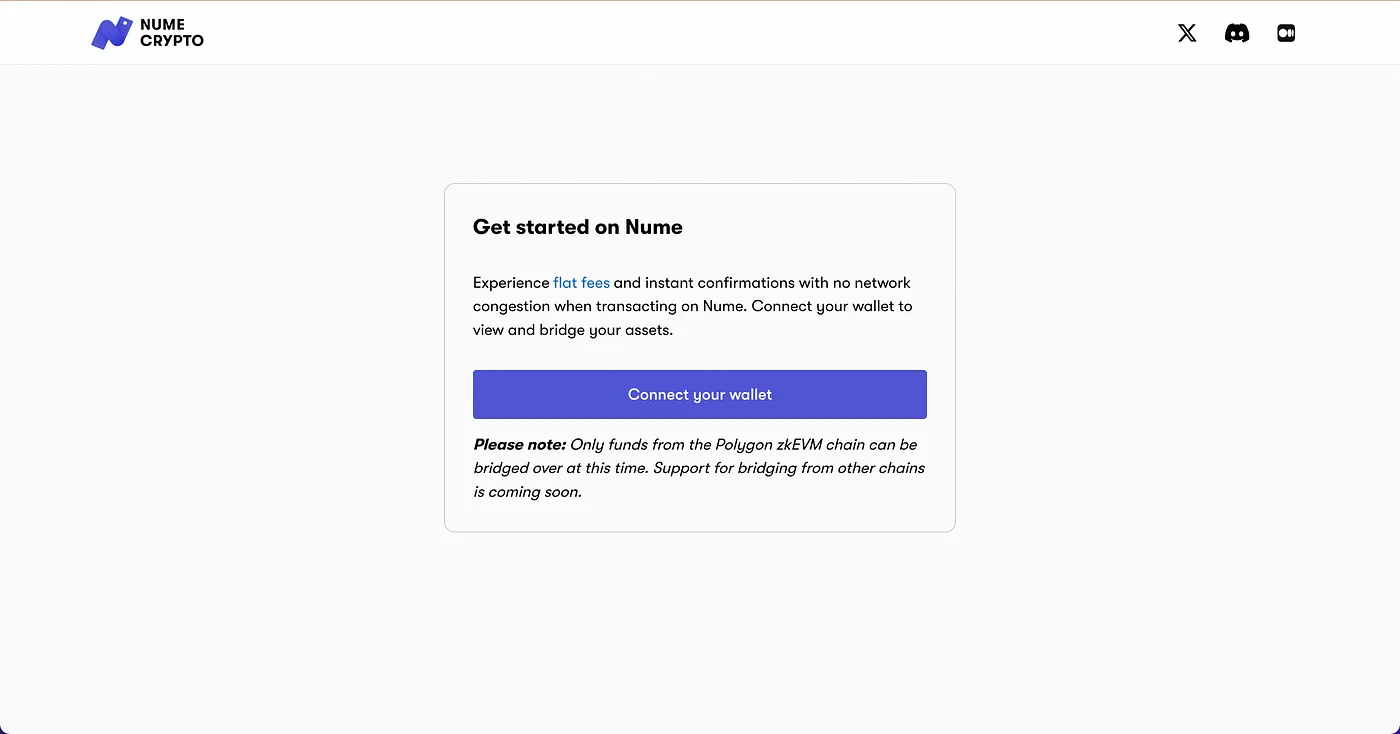Follow the flat fees link
1400x734 pixels.
coord(581,283)
